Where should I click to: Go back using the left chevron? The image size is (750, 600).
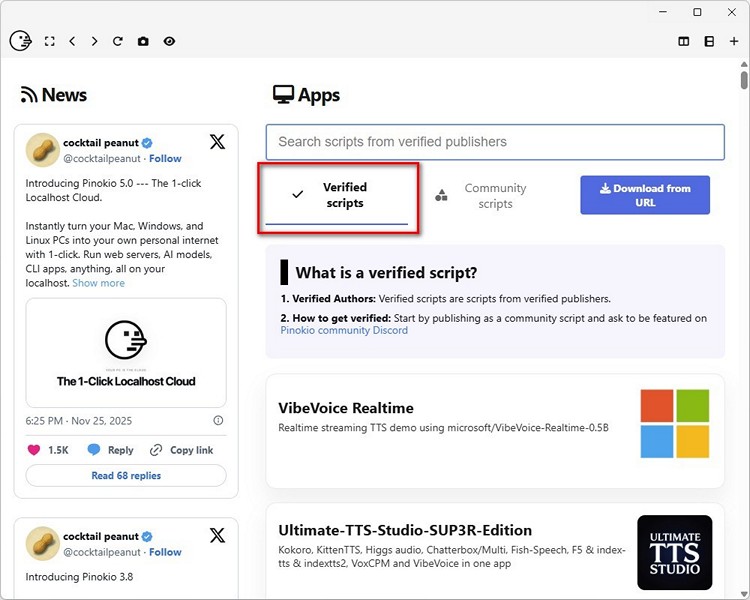tap(72, 42)
